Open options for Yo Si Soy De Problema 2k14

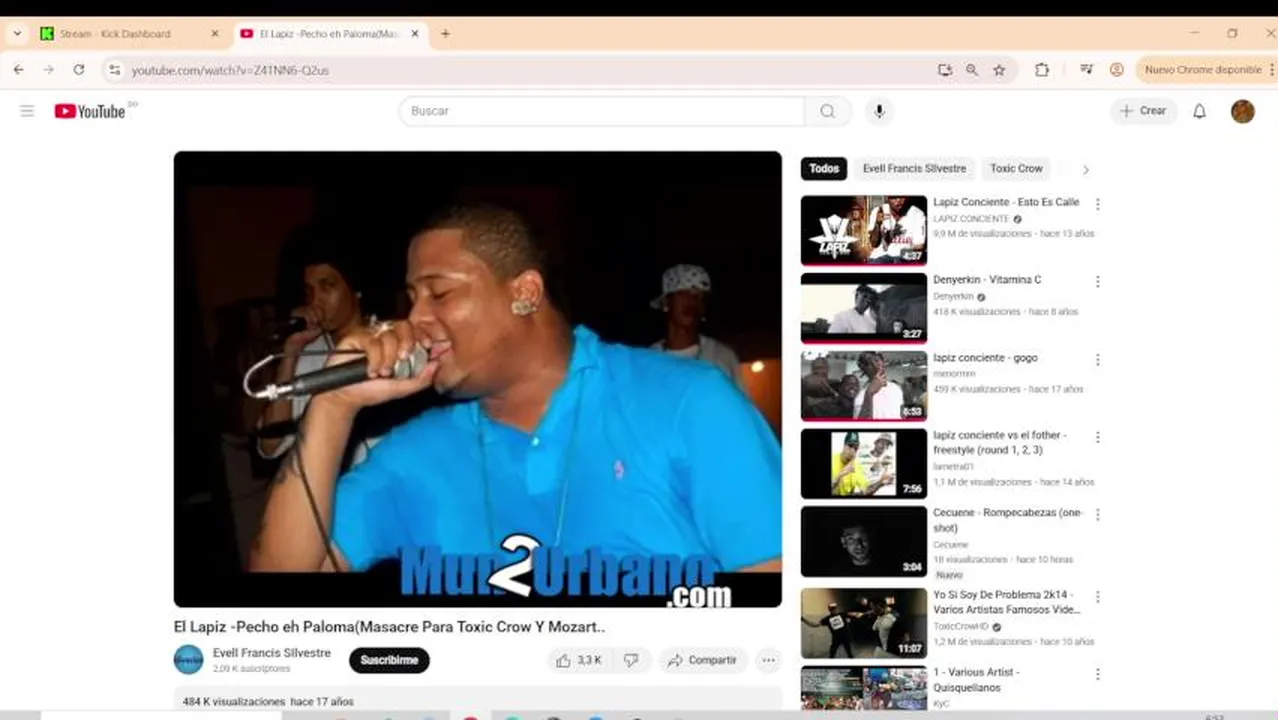tap(1097, 596)
